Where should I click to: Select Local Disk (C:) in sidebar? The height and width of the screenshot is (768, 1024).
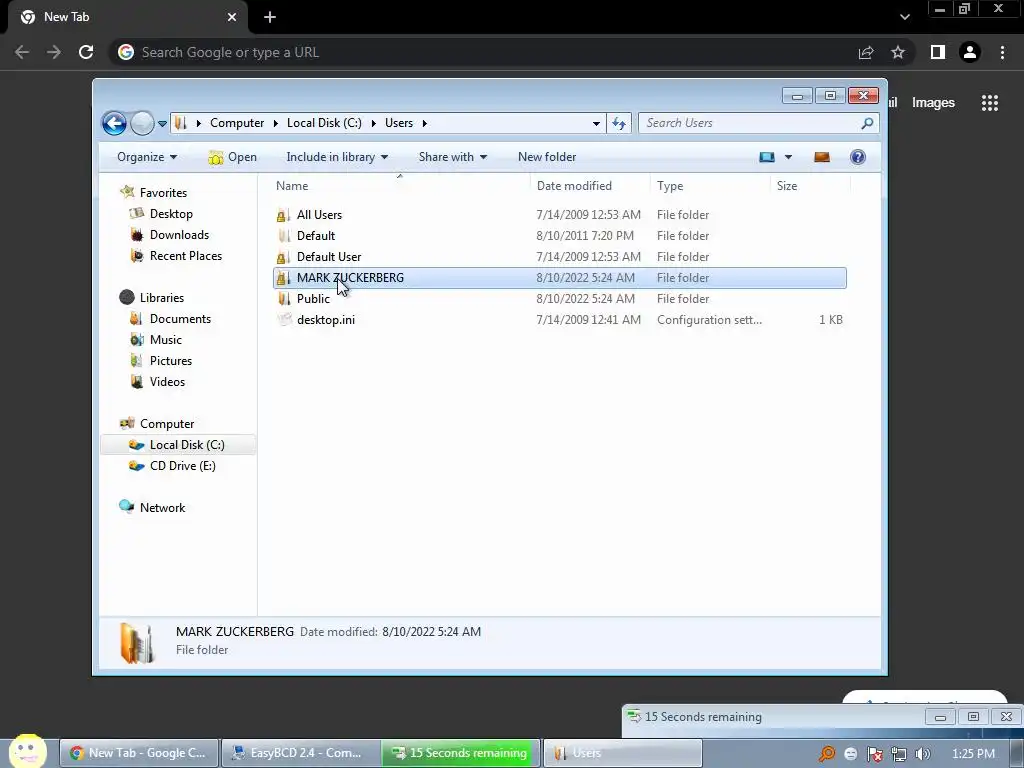[178, 445]
